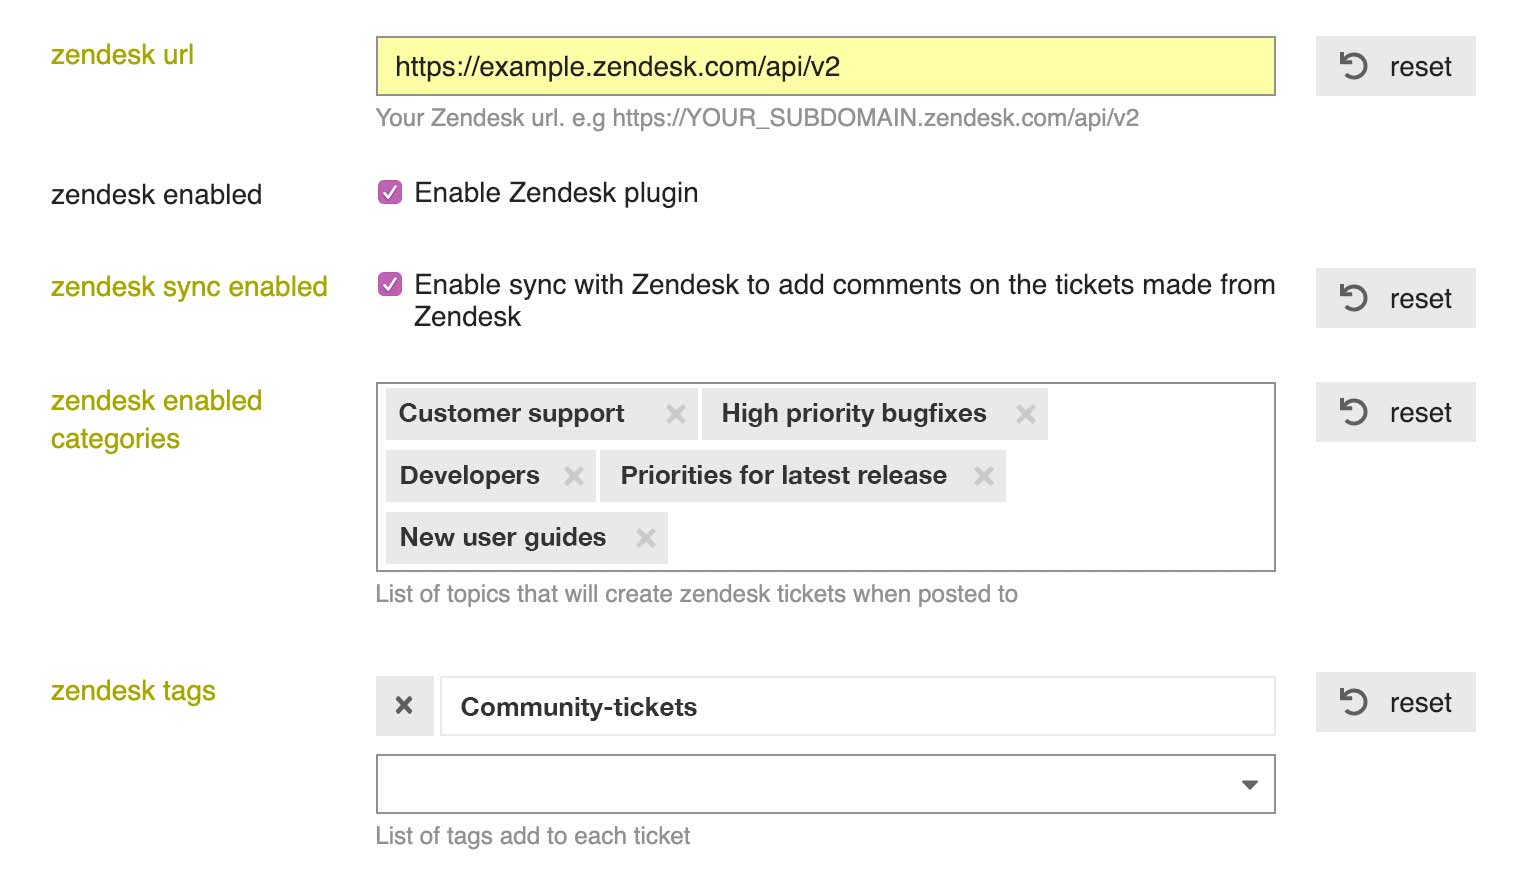This screenshot has height=872, width=1528.
Task: Click the empty tags combo box field
Action: pos(800,784)
